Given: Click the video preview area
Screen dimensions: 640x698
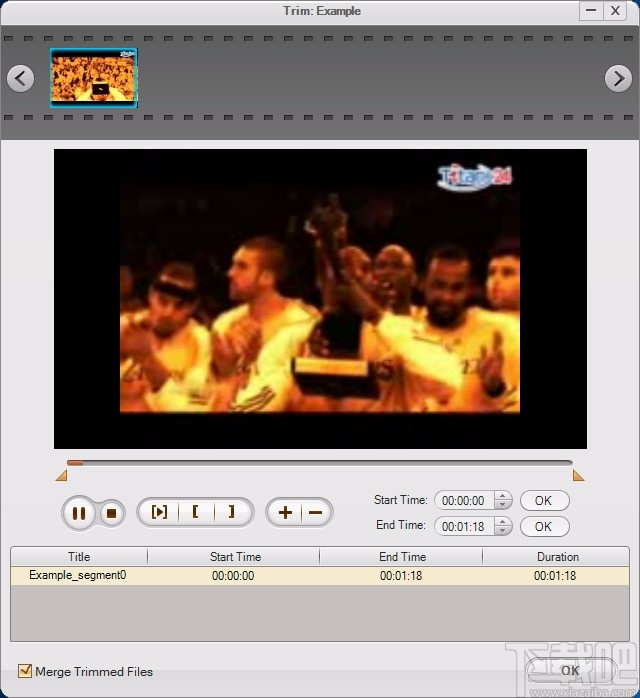Looking at the screenshot, I should click(x=320, y=299).
